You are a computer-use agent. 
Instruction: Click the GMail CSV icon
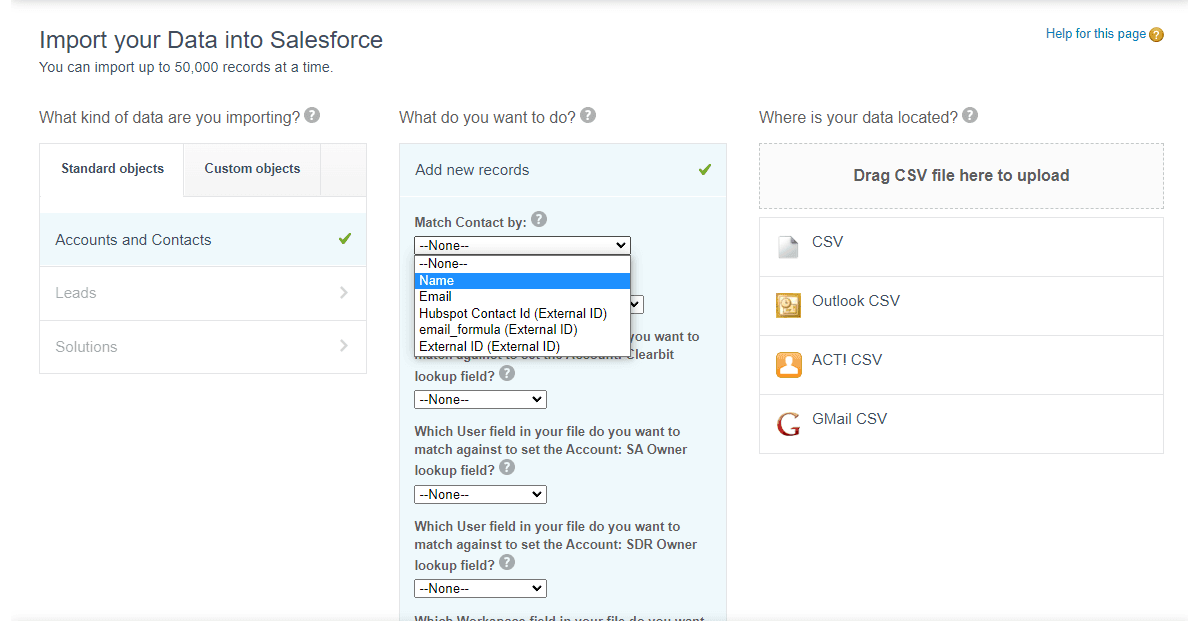click(790, 418)
